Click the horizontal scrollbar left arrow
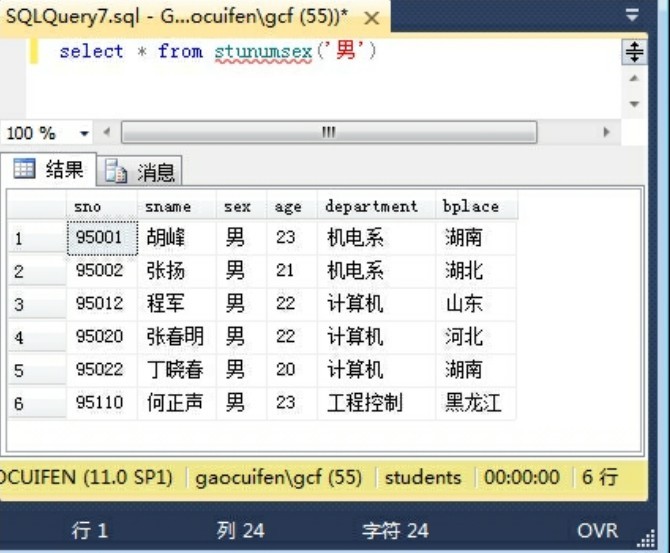 [x=107, y=132]
